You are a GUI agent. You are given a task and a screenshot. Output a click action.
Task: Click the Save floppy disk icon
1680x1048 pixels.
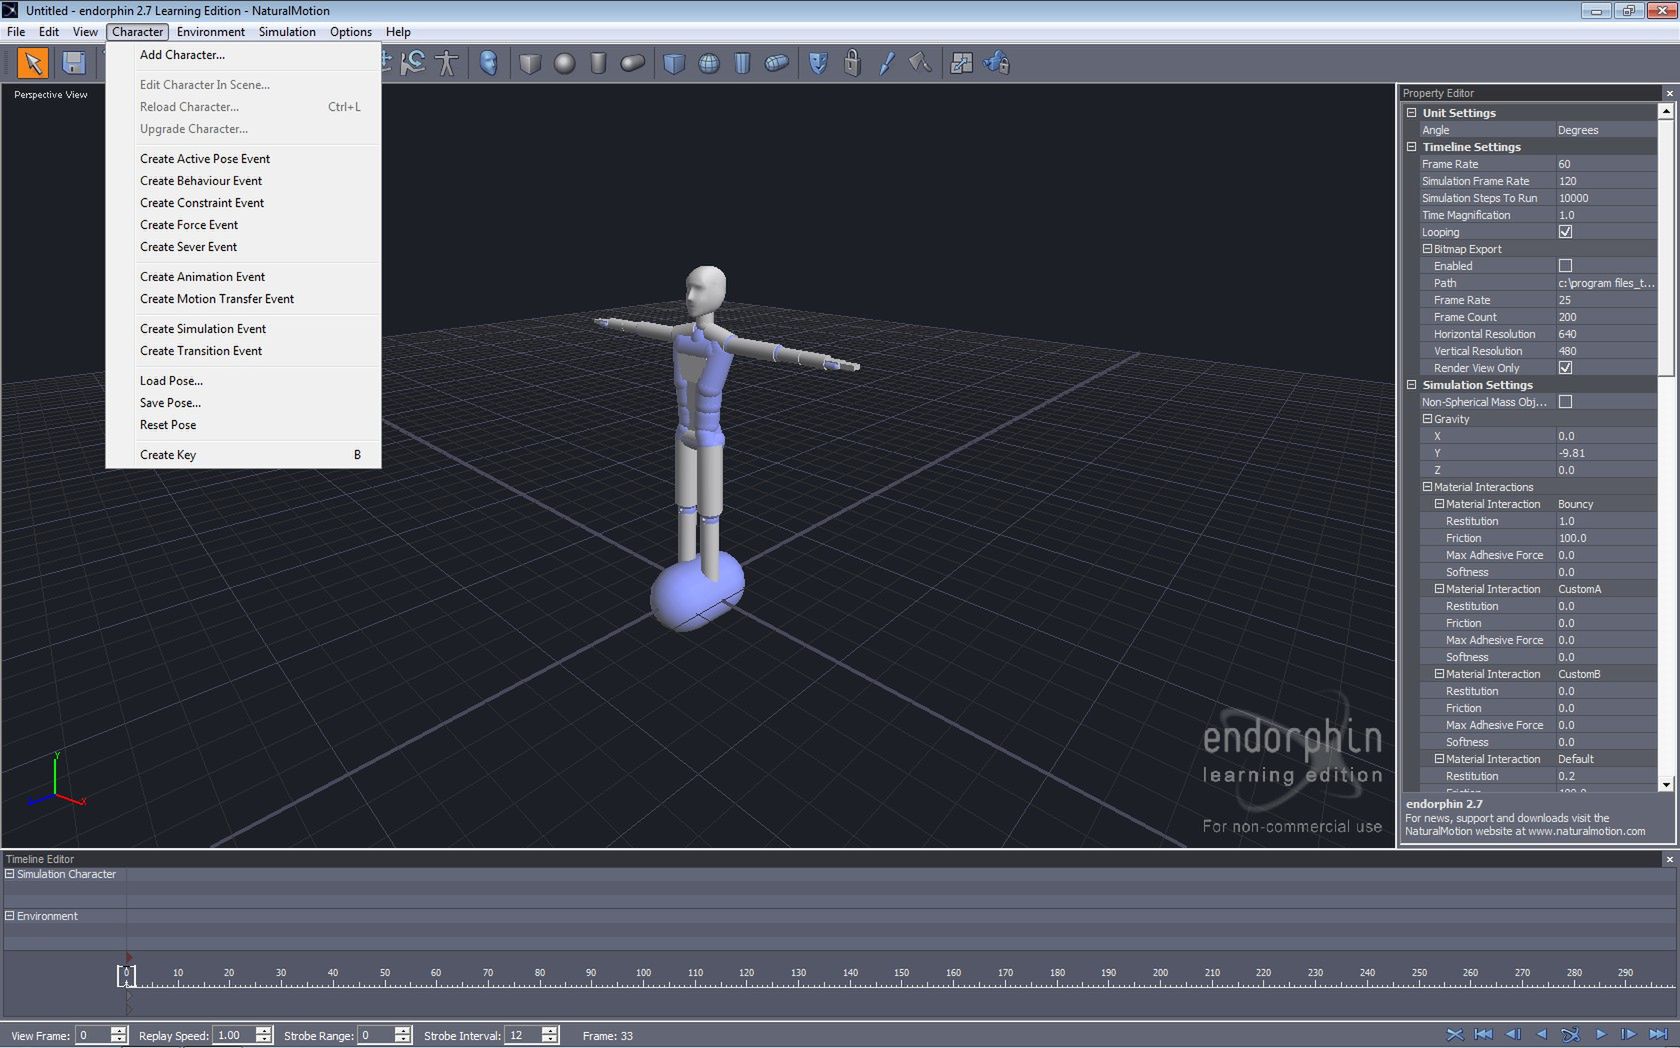tap(73, 63)
